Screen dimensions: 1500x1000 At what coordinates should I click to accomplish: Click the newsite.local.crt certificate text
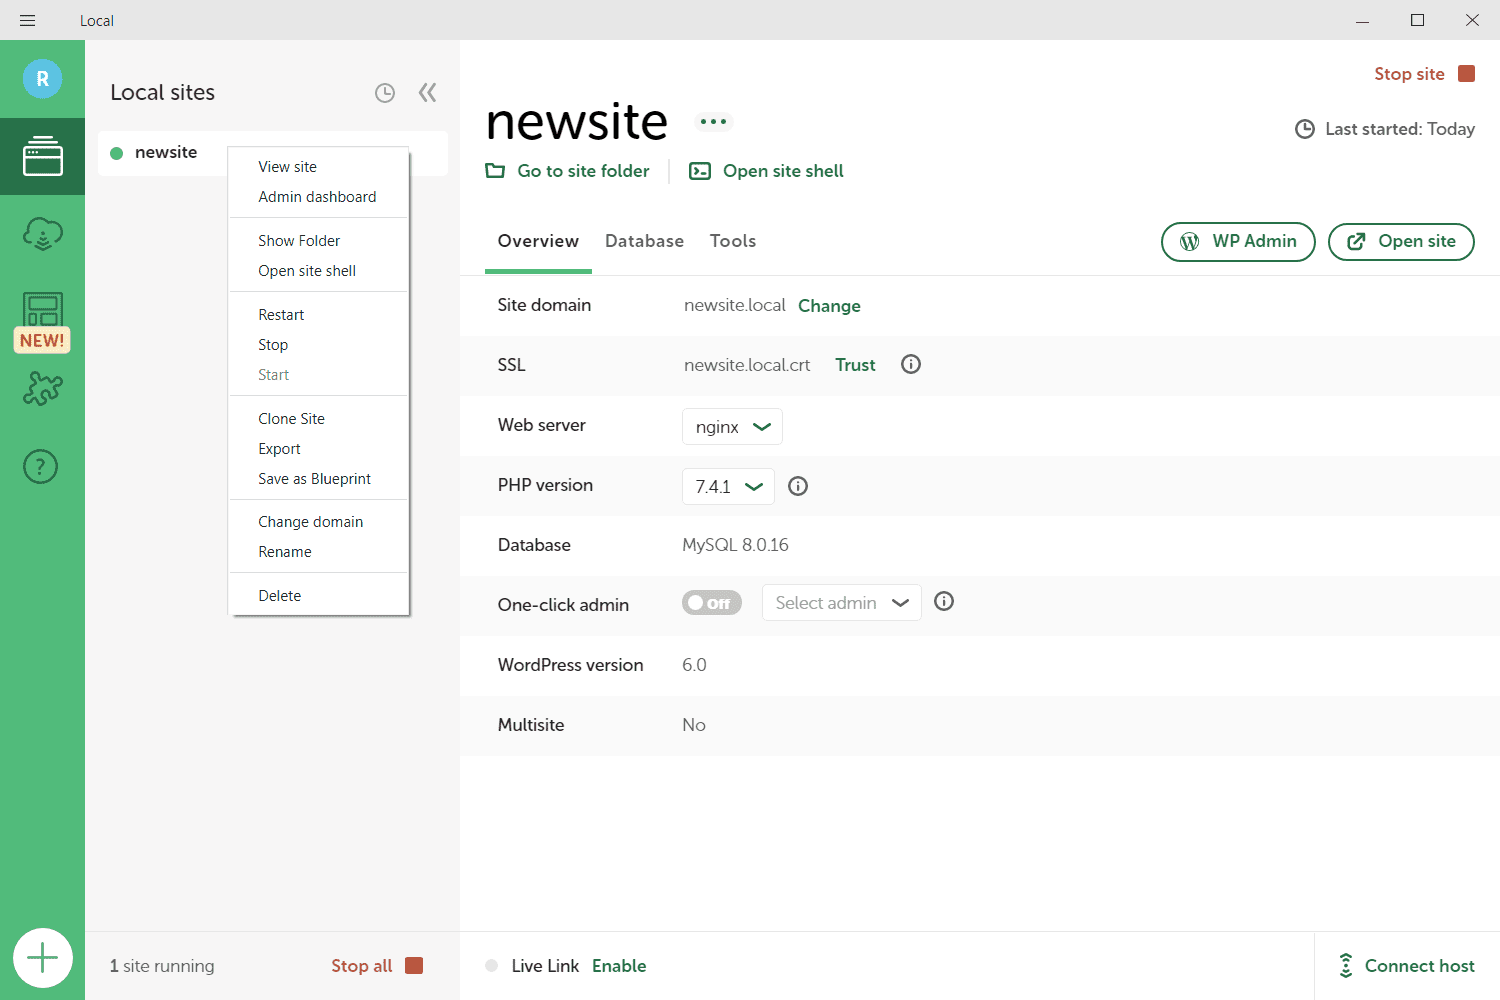747,365
